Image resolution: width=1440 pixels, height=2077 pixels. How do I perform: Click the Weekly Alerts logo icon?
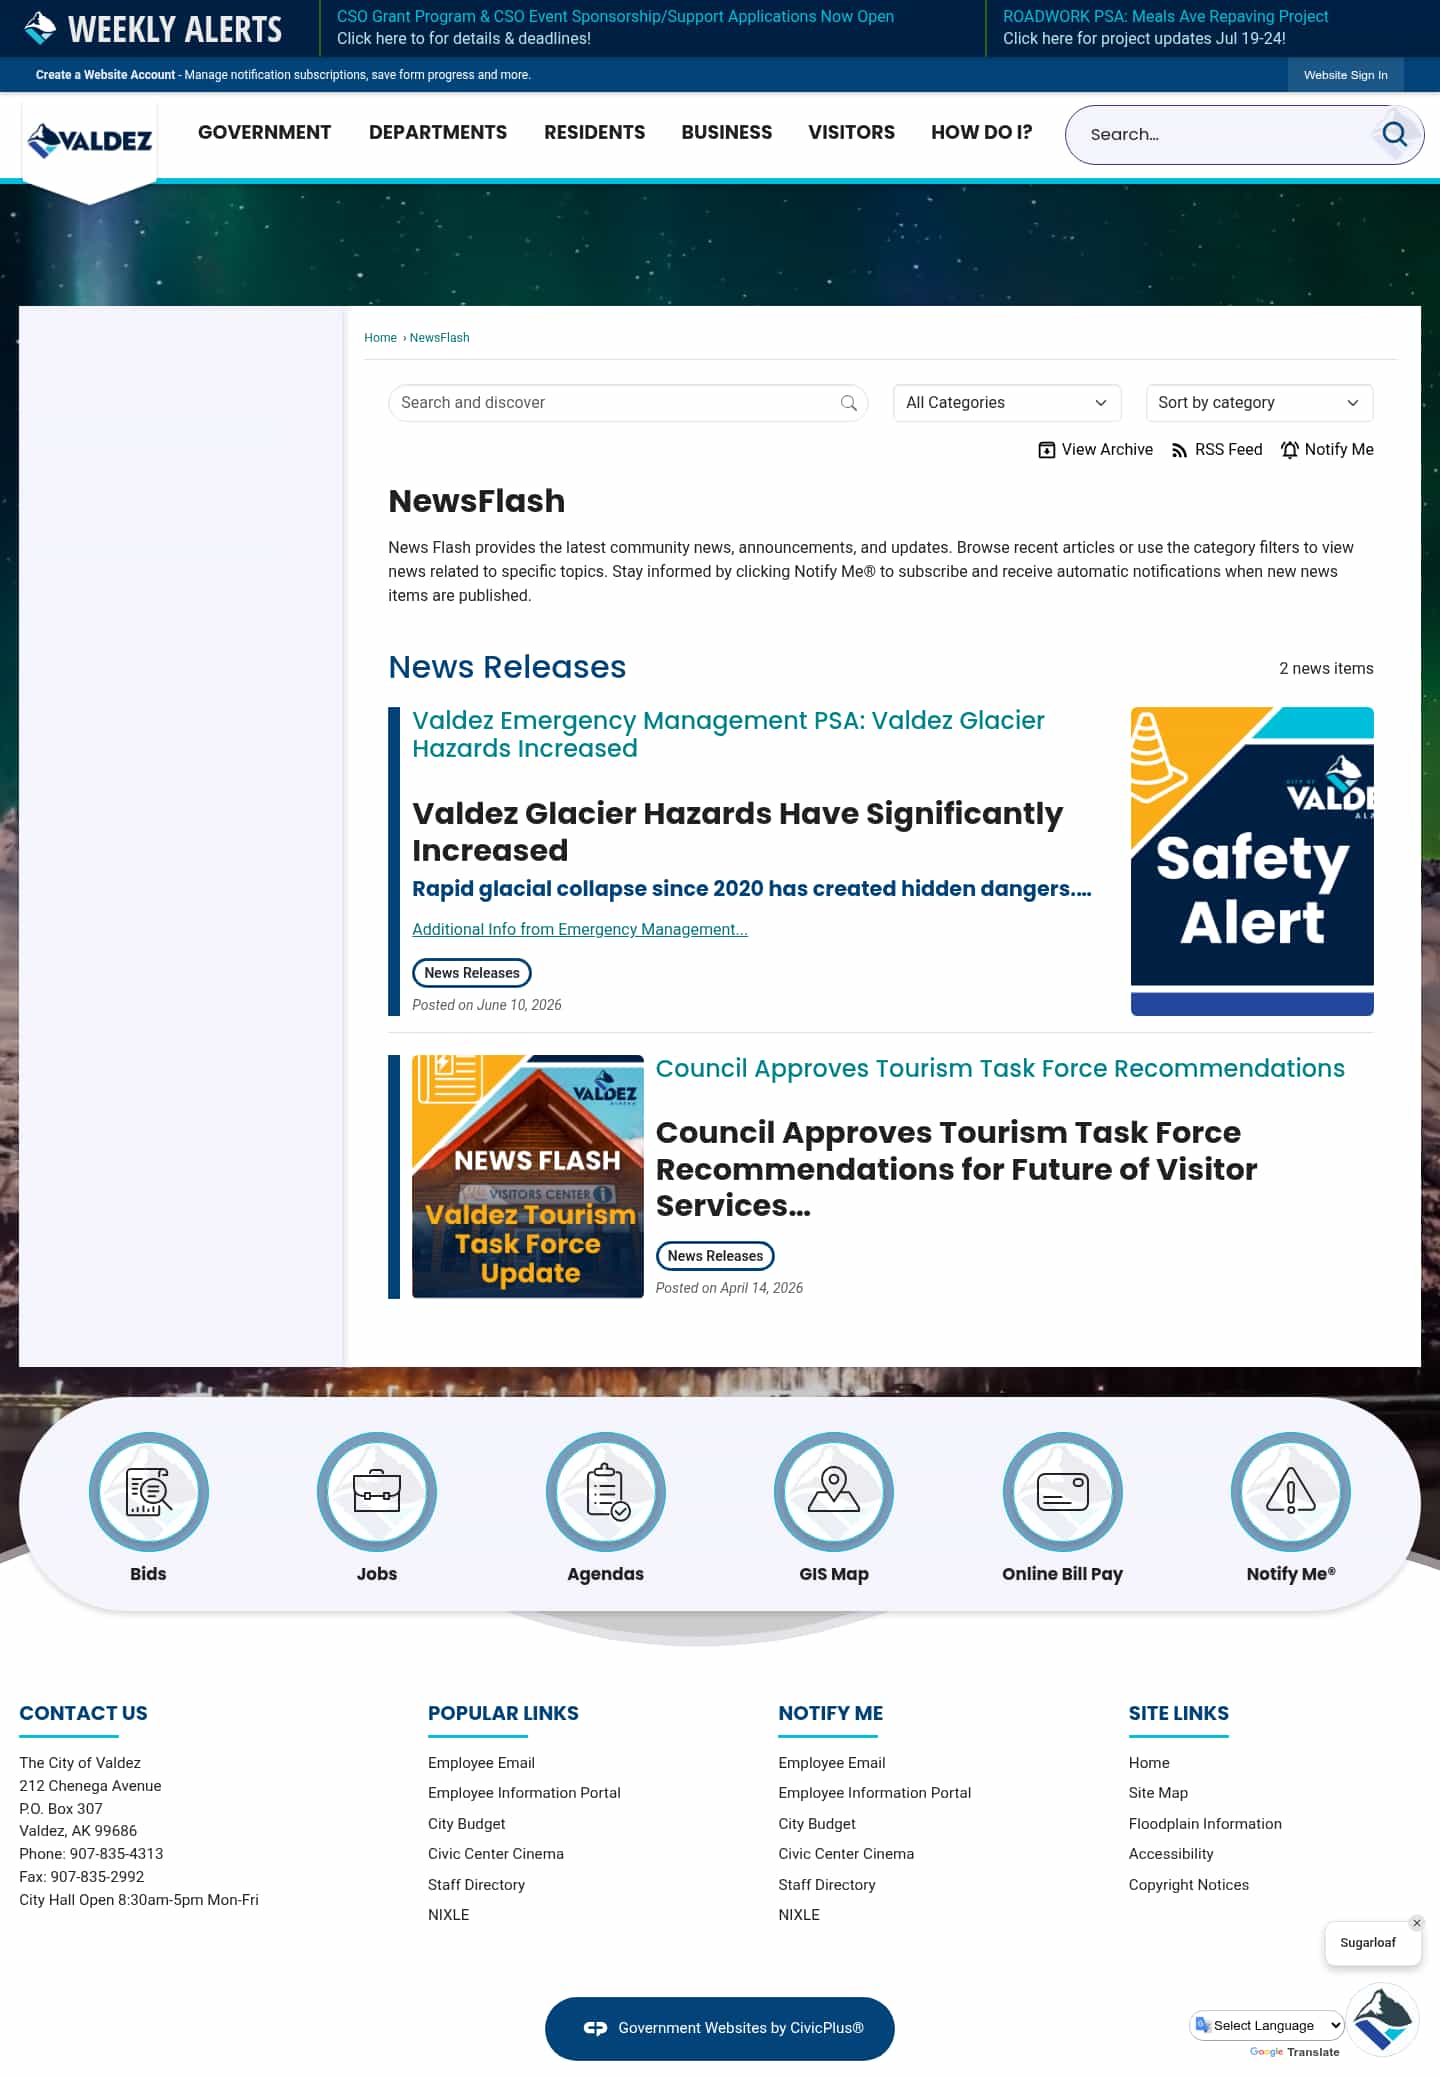pos(40,28)
